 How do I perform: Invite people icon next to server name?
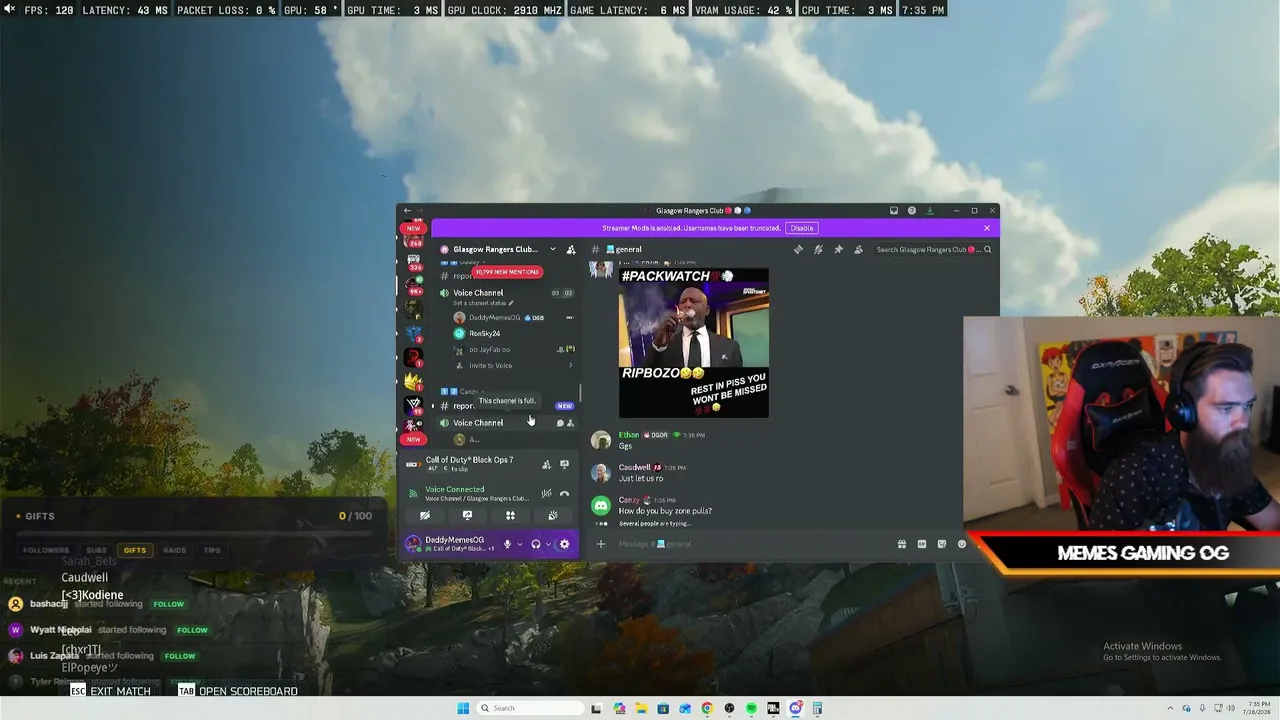coord(570,249)
